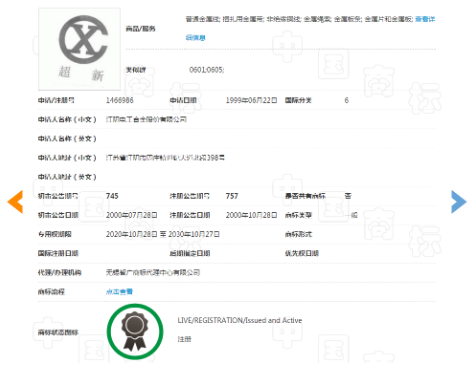The width and height of the screenshot is (476, 372).
Task: Select the 国际注册日期 field label
Action: (58, 254)
